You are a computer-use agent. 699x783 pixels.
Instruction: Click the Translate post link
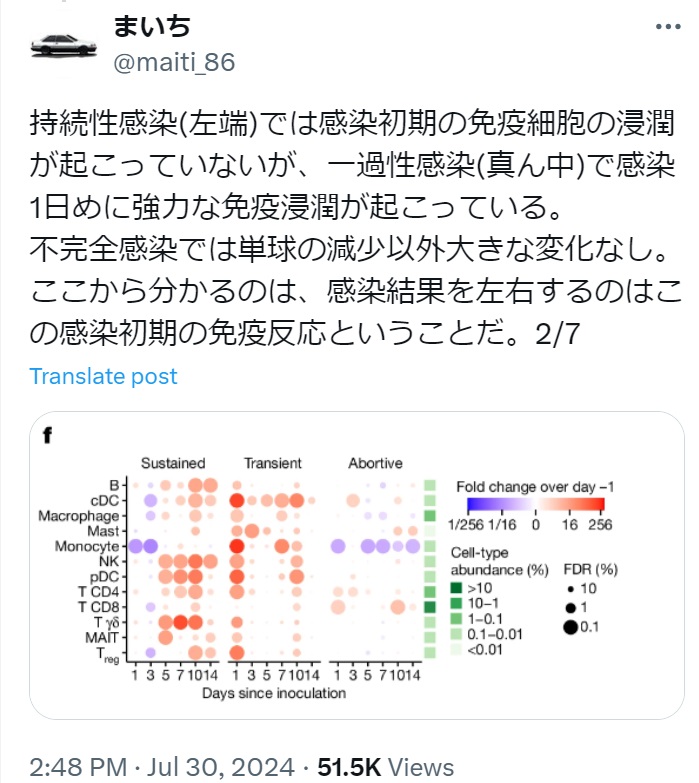coord(103,376)
